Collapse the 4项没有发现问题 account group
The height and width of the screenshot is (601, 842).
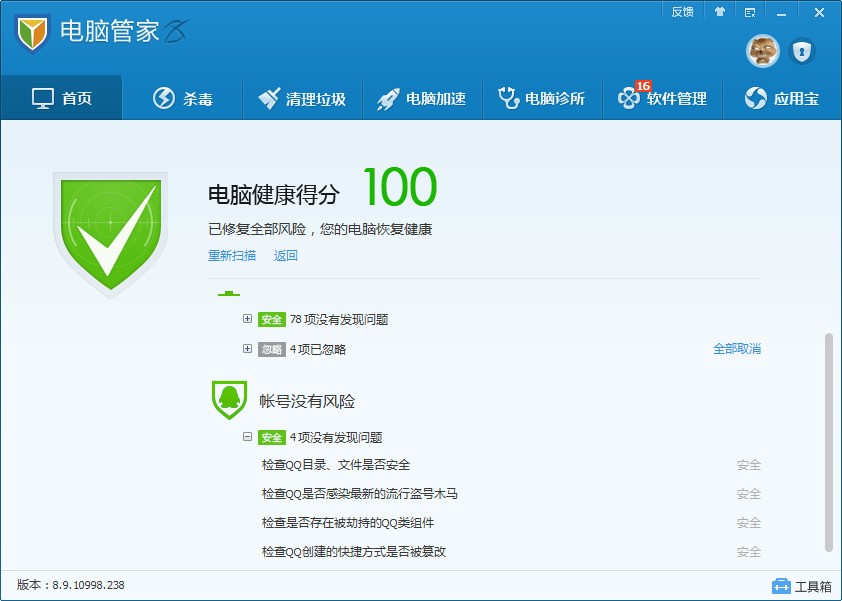pyautogui.click(x=247, y=437)
